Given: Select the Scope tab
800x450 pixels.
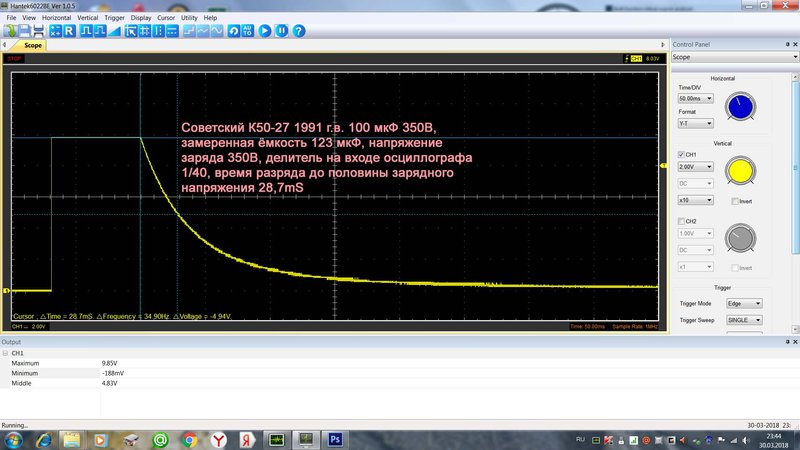Looking at the screenshot, I should point(33,45).
